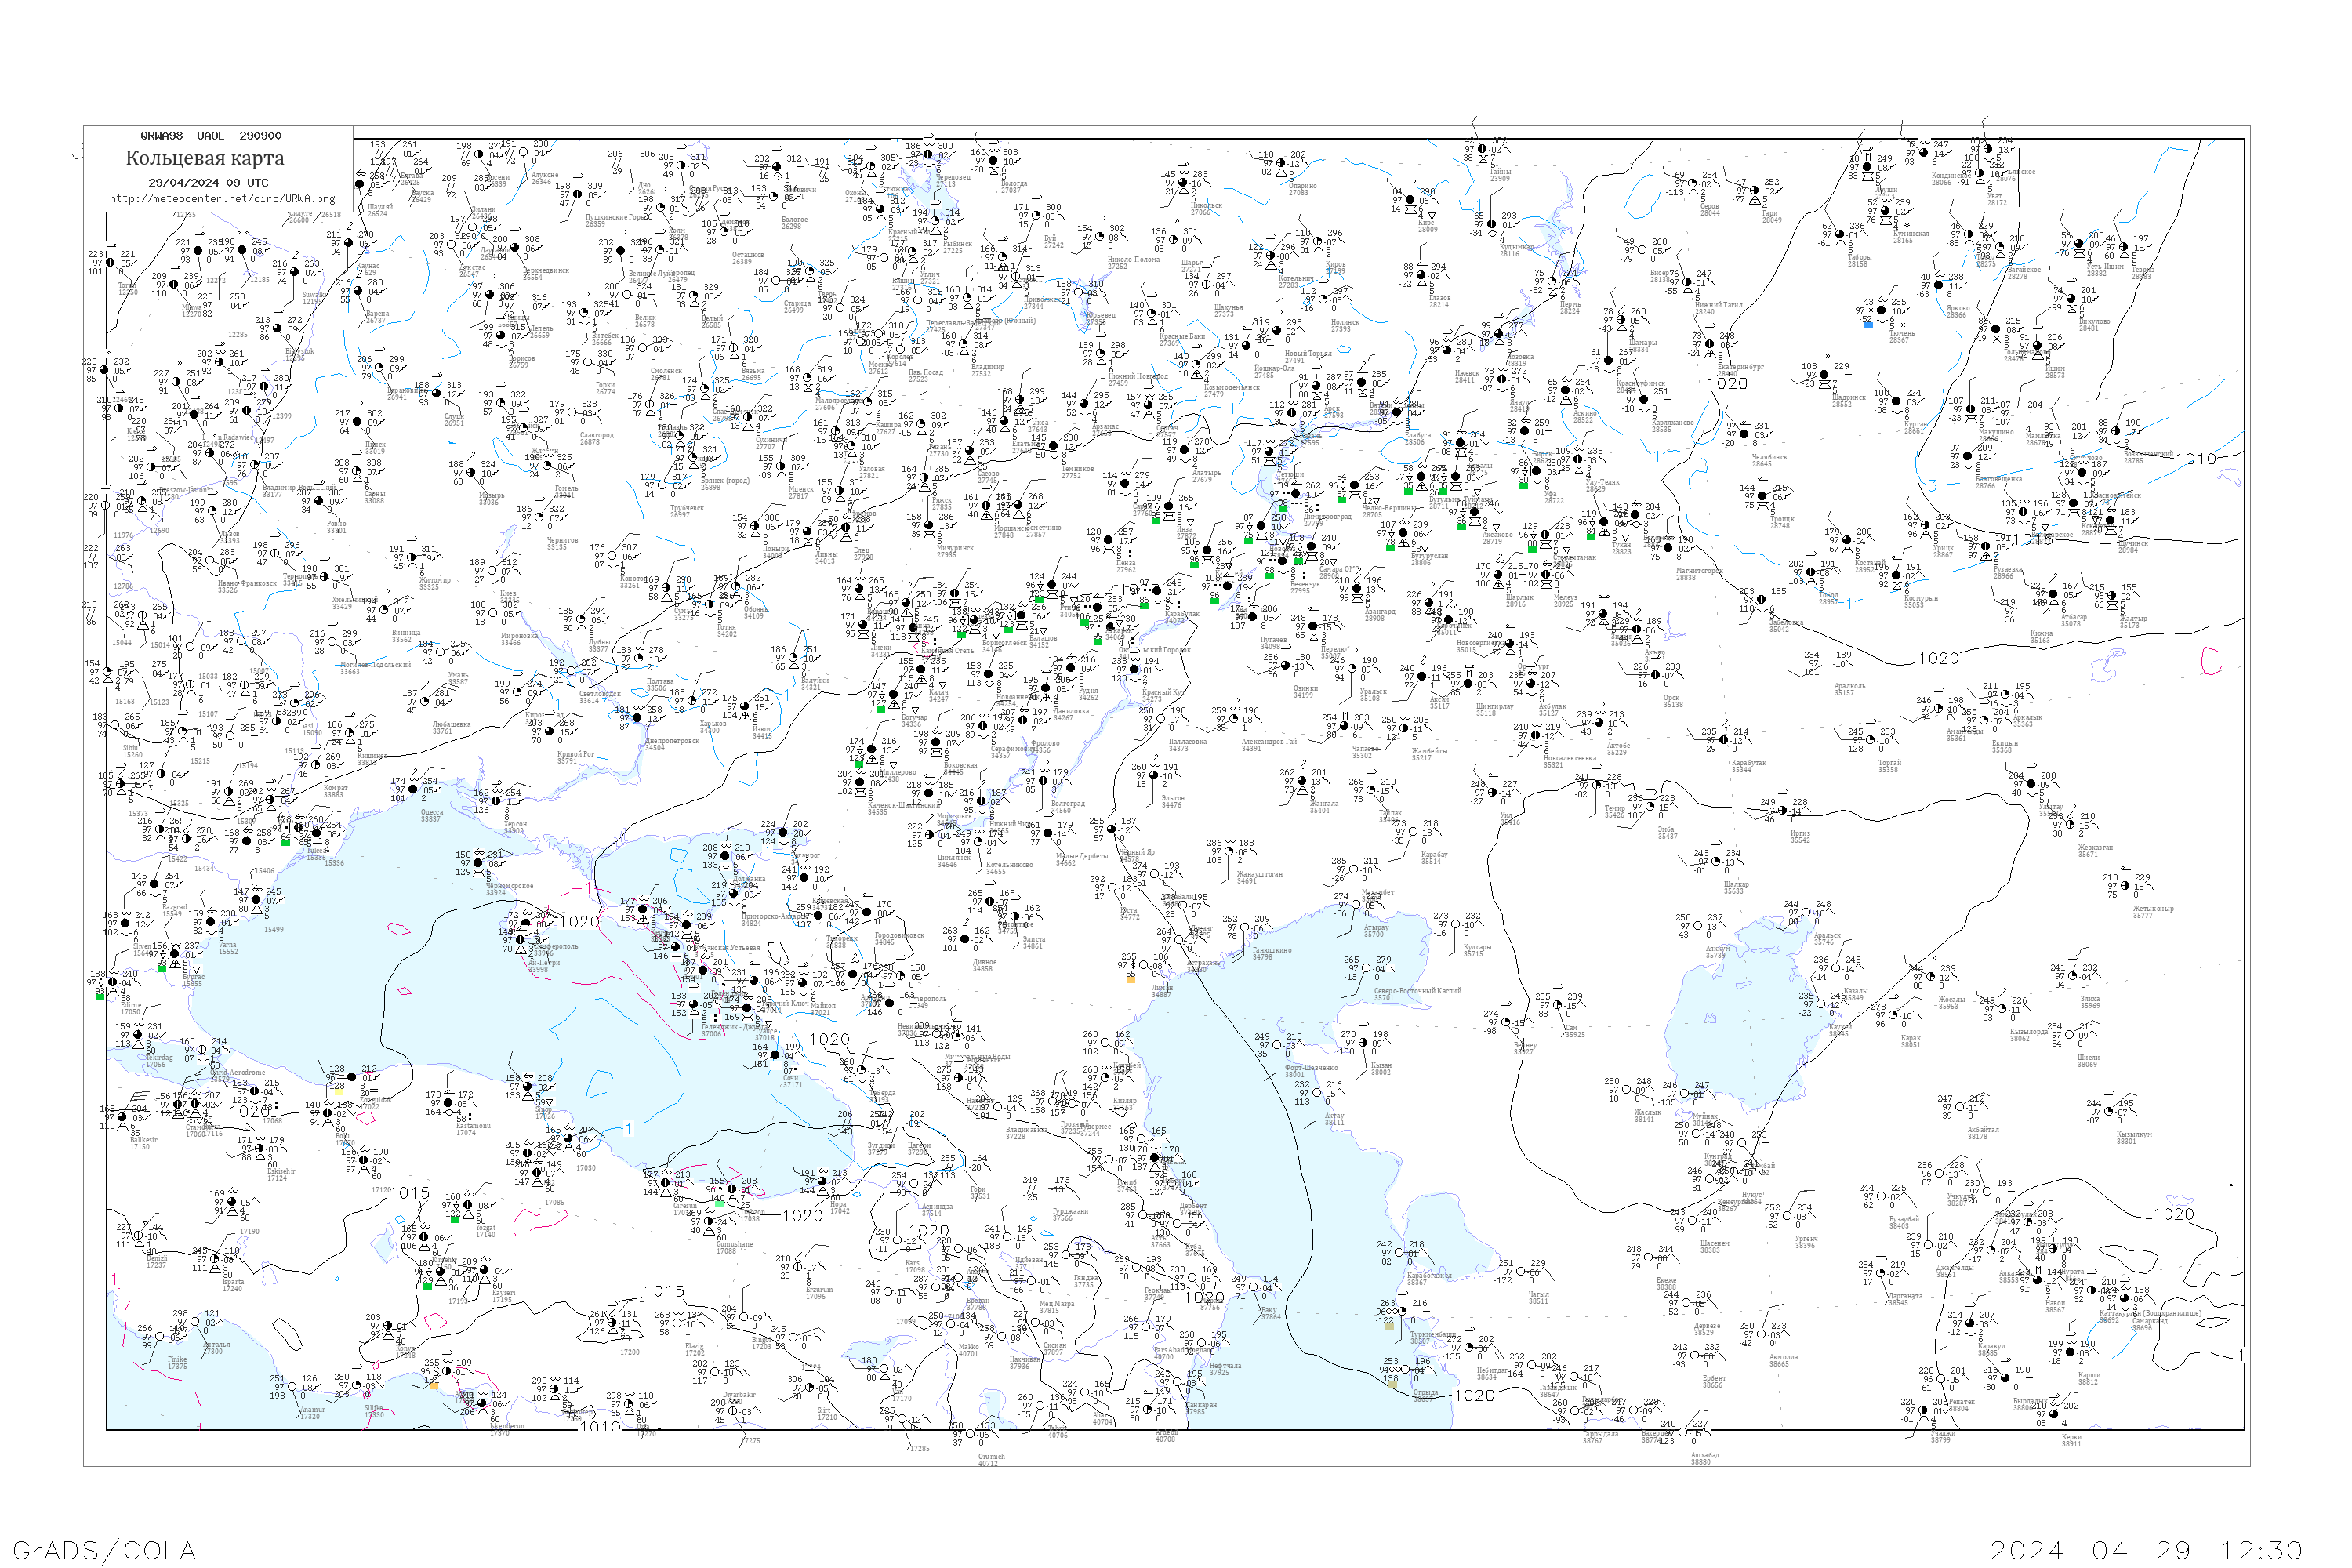Click the Троицк 28748 station circle symbol

click(1763, 497)
